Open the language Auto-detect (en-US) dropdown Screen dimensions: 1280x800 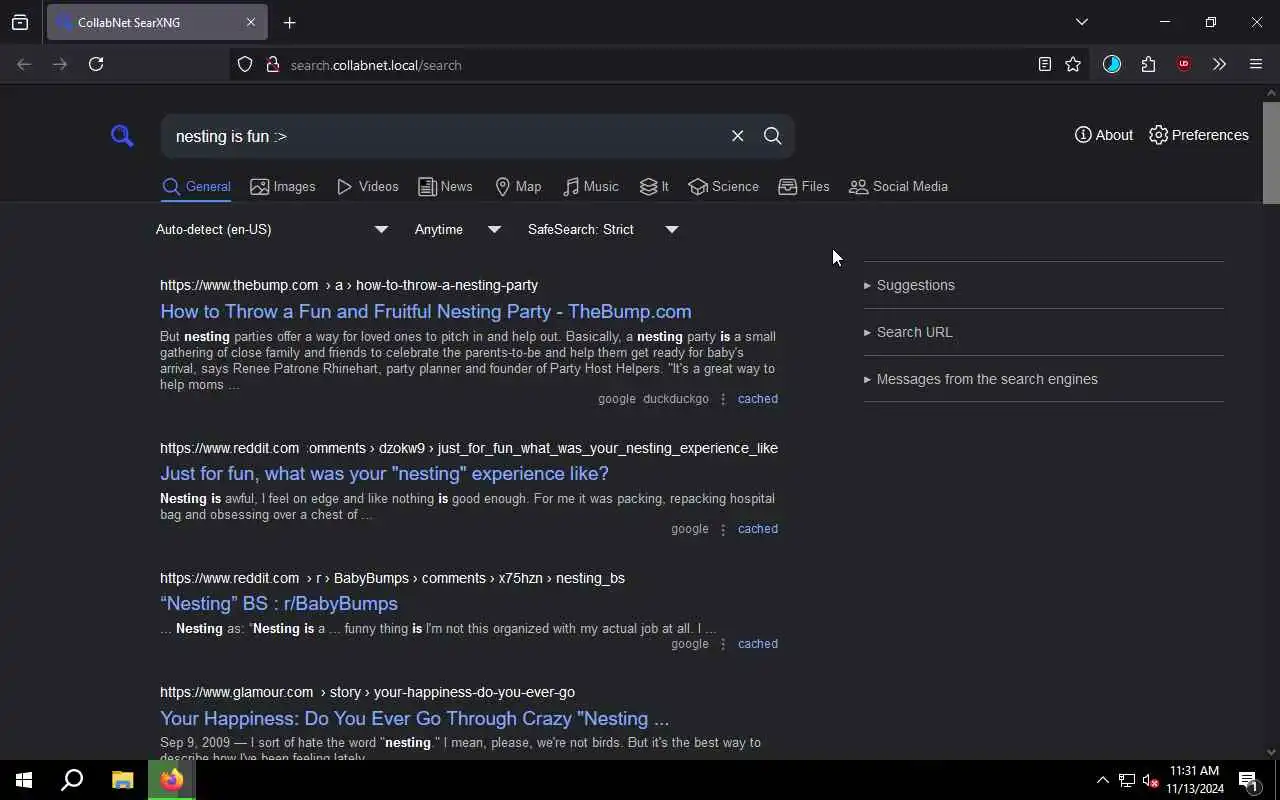272,230
